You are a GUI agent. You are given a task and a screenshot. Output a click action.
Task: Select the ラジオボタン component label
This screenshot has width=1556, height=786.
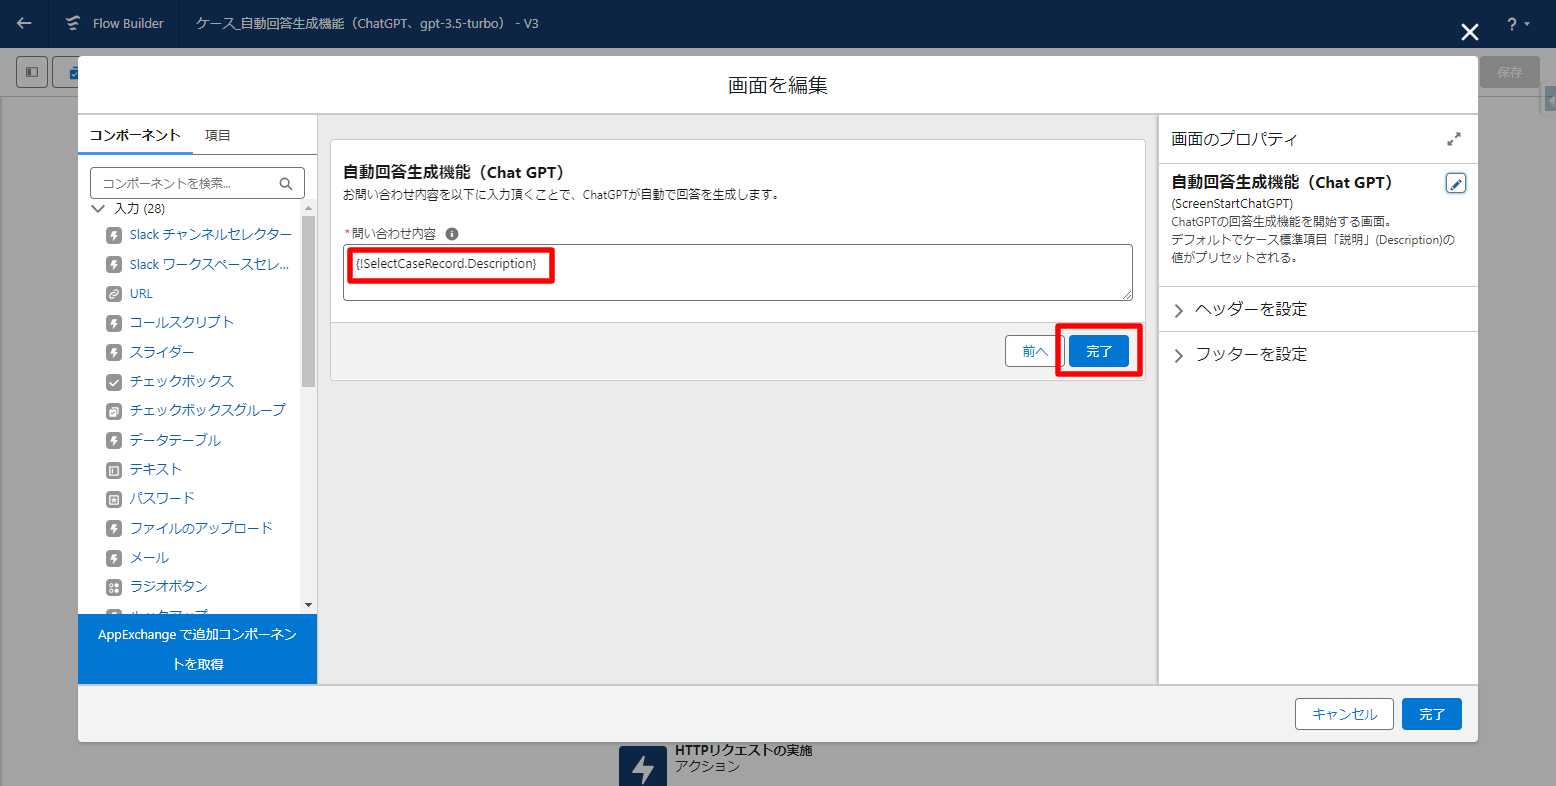[x=168, y=586]
